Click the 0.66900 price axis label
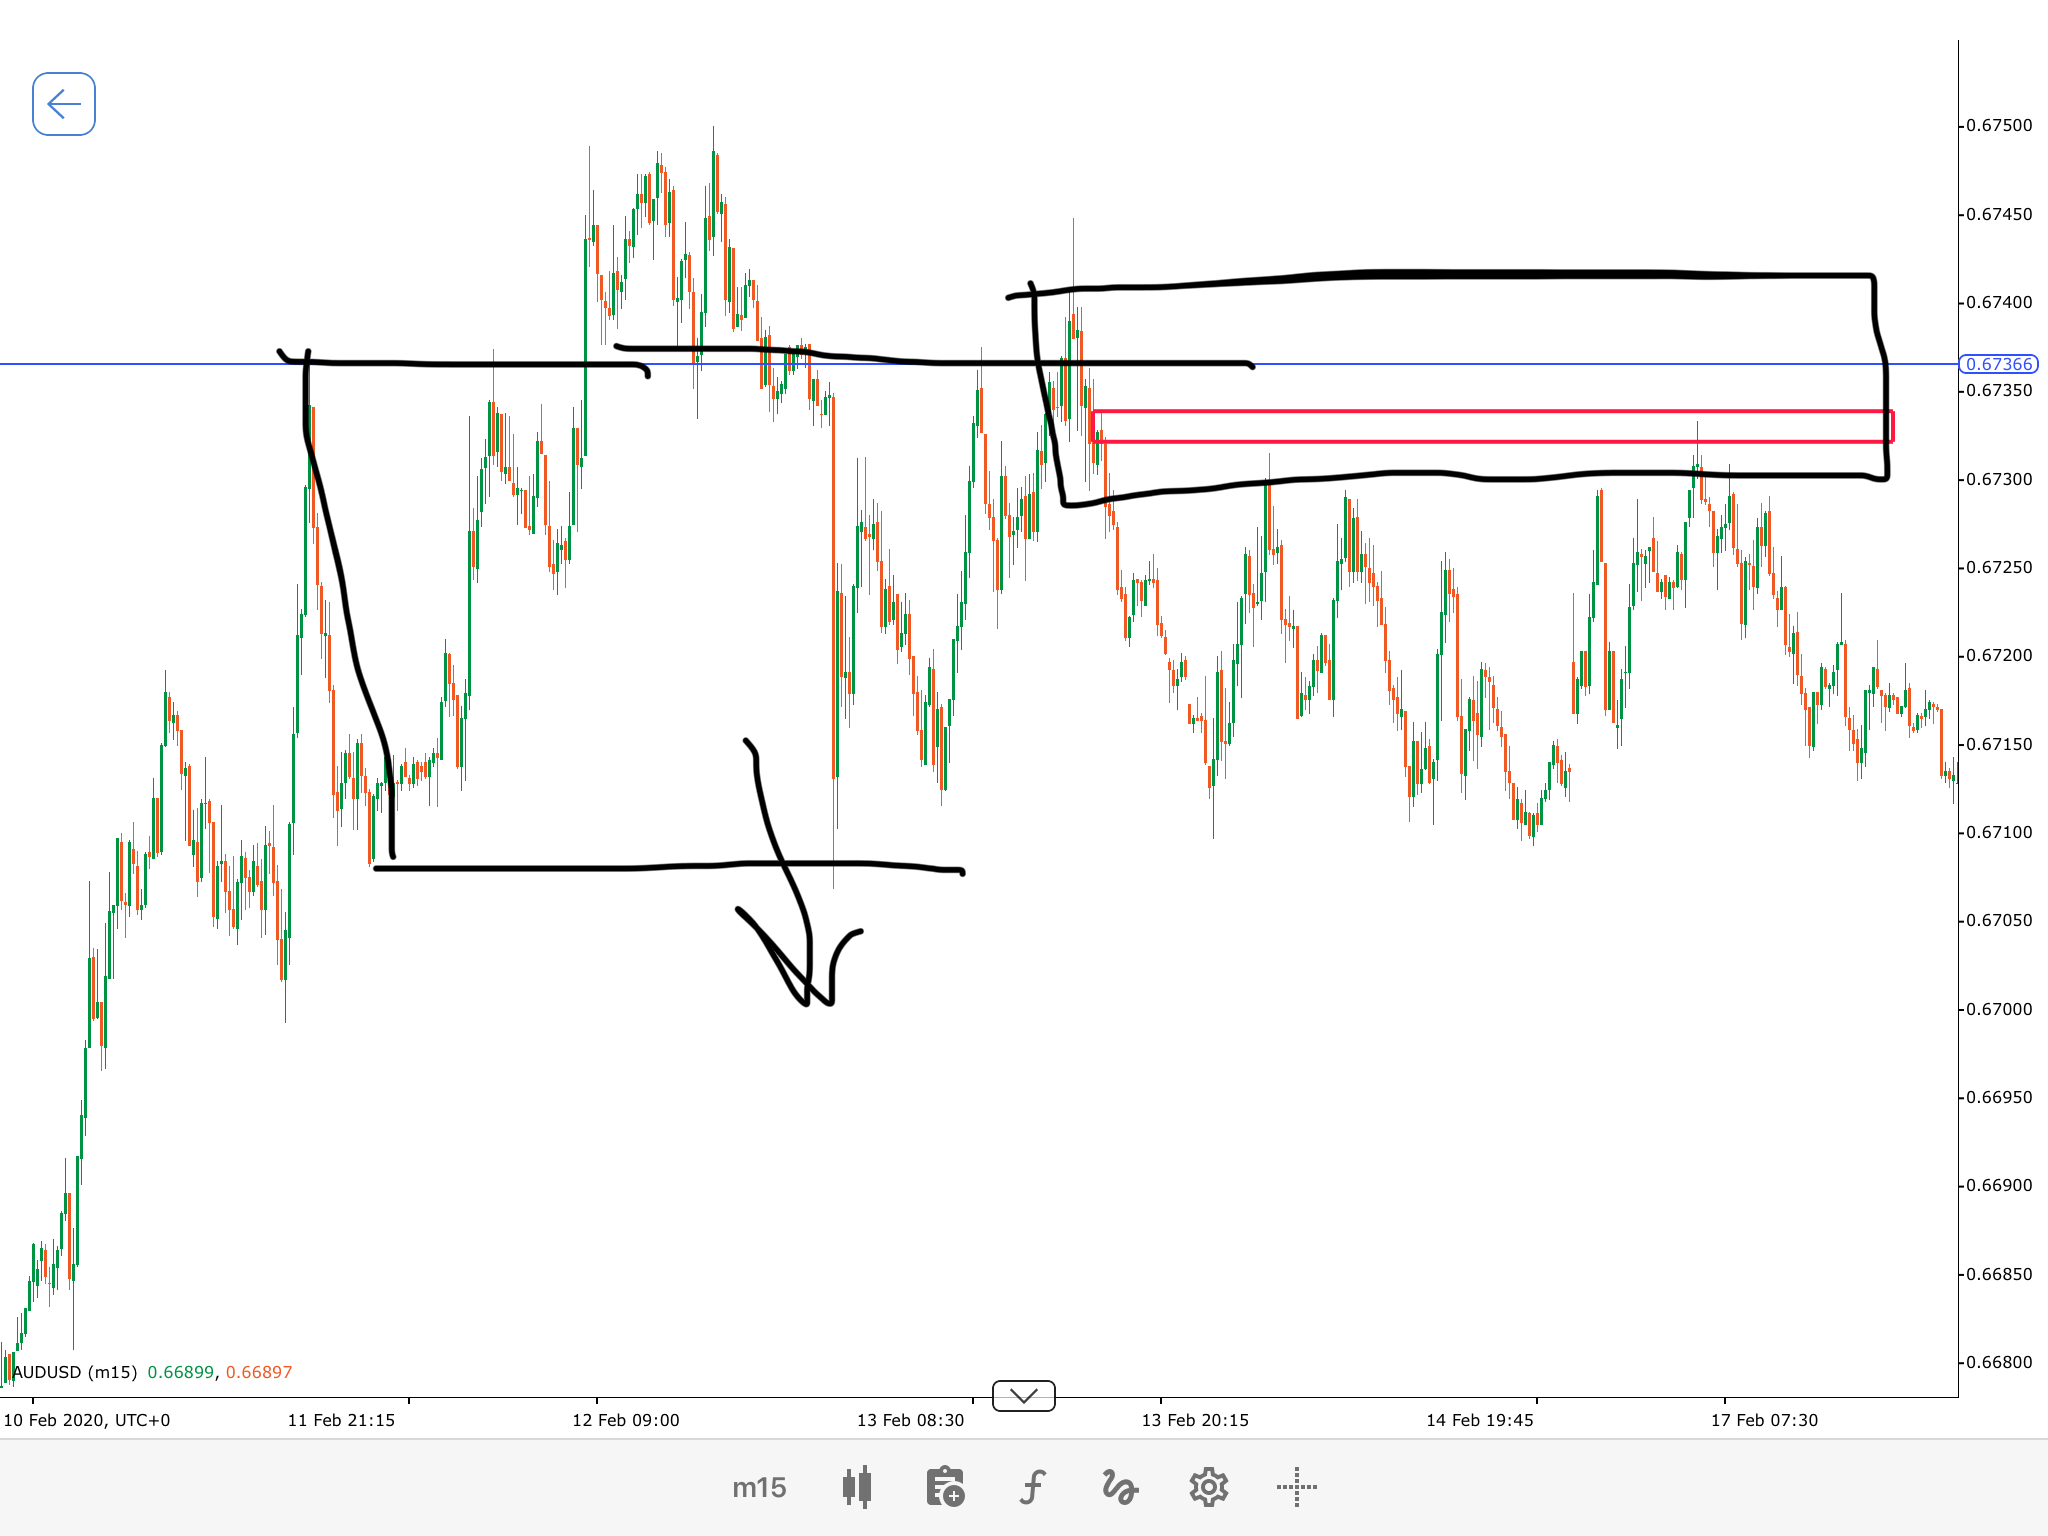The width and height of the screenshot is (2048, 1536). point(1999,1185)
